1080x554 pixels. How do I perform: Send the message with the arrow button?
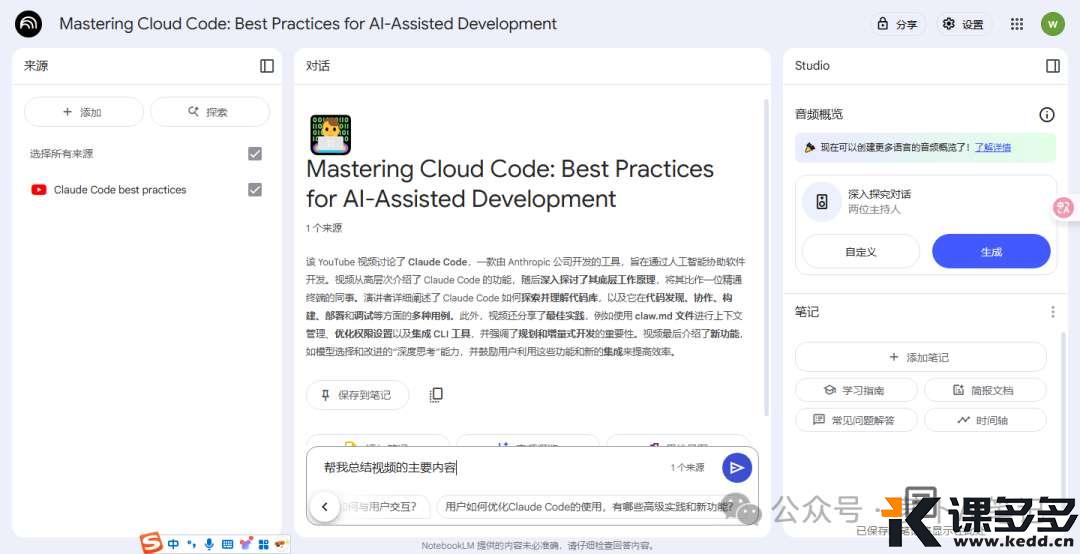tap(736, 468)
